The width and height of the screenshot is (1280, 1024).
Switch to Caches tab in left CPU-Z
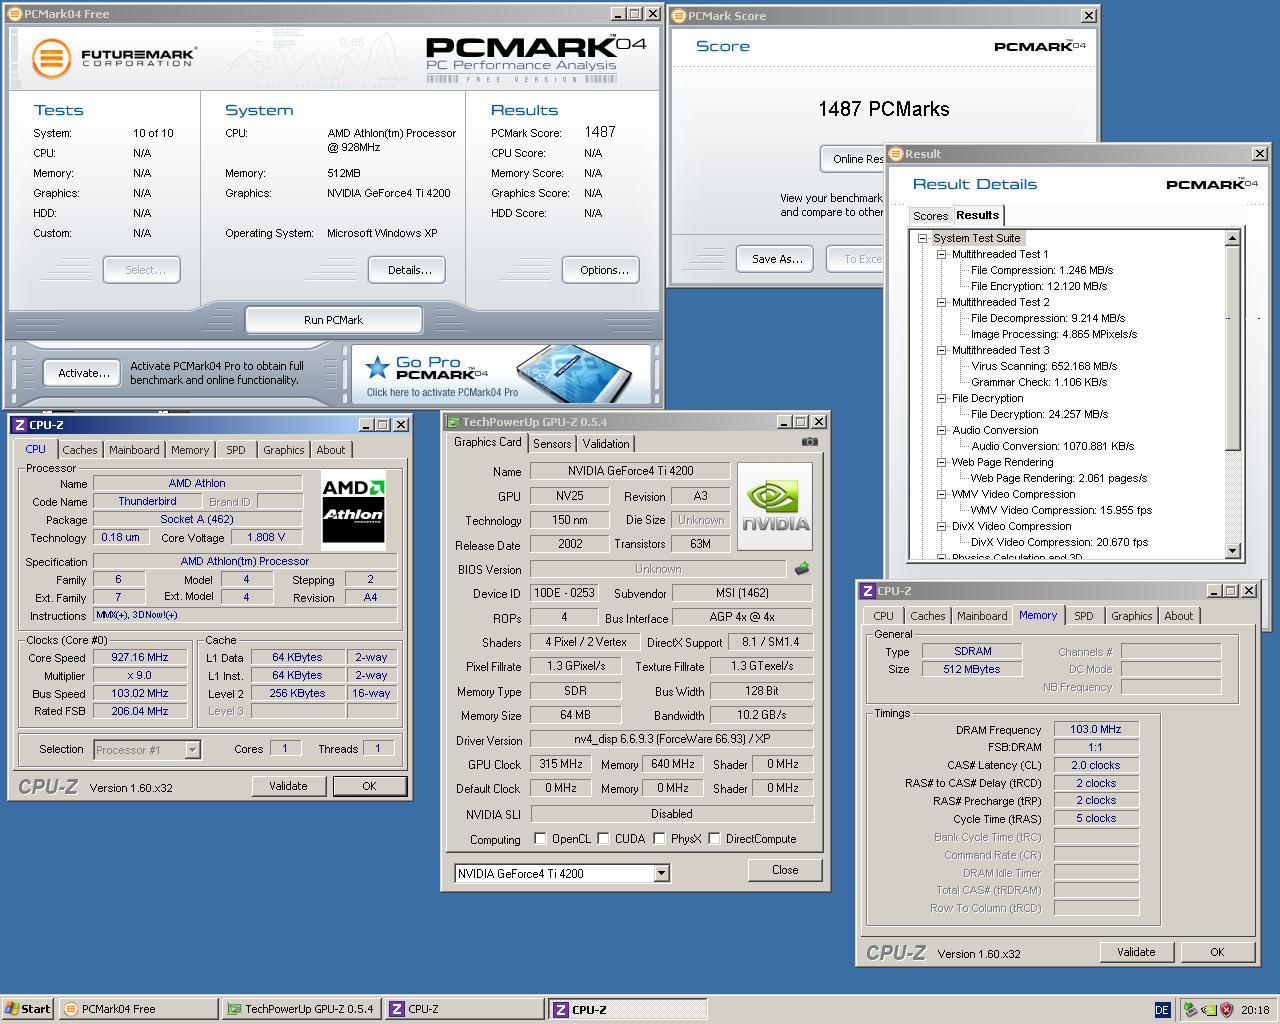pyautogui.click(x=80, y=450)
